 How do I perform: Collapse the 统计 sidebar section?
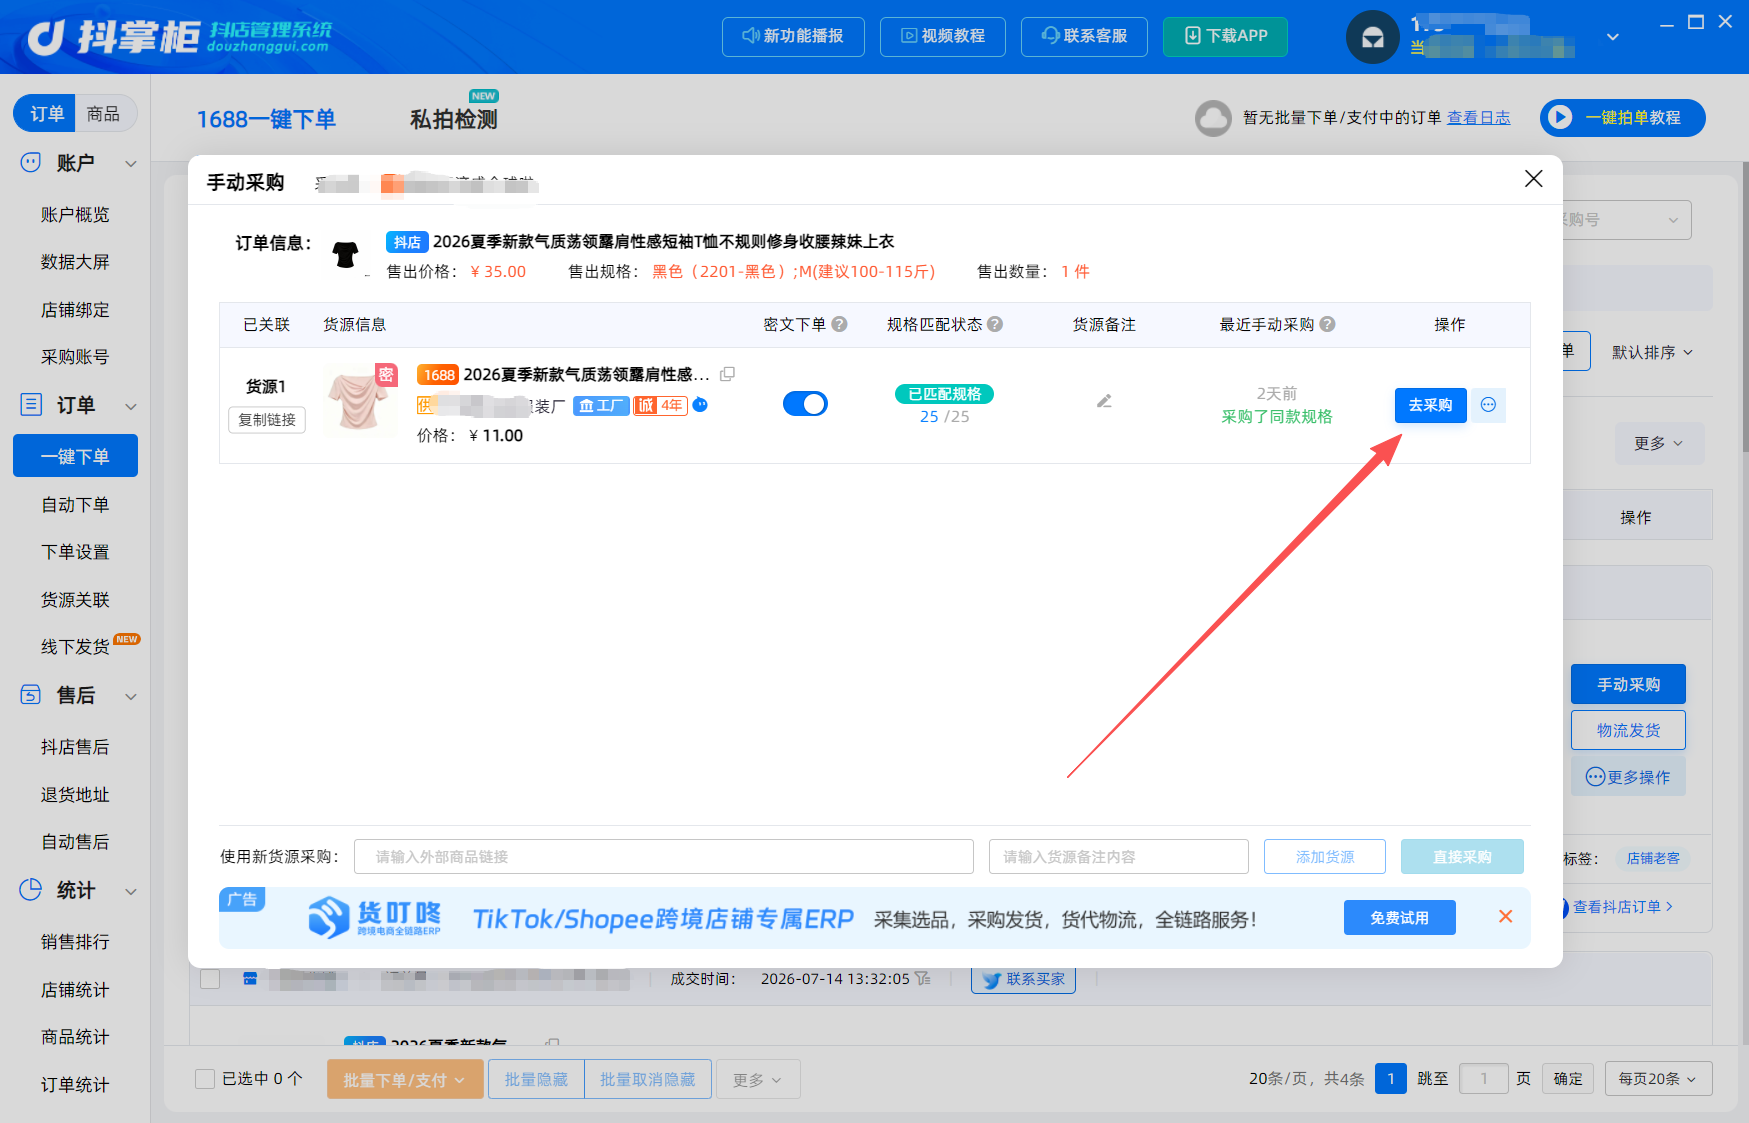point(131,891)
